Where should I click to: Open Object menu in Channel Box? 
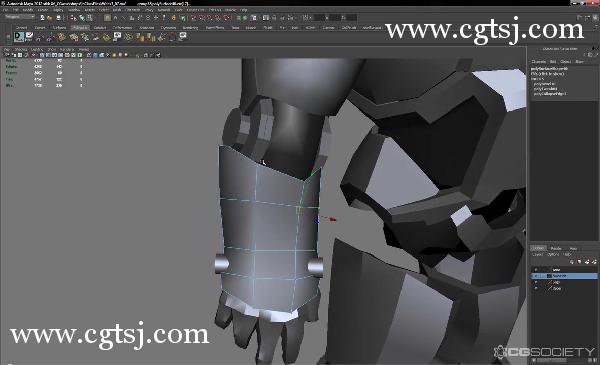pyautogui.click(x=566, y=61)
